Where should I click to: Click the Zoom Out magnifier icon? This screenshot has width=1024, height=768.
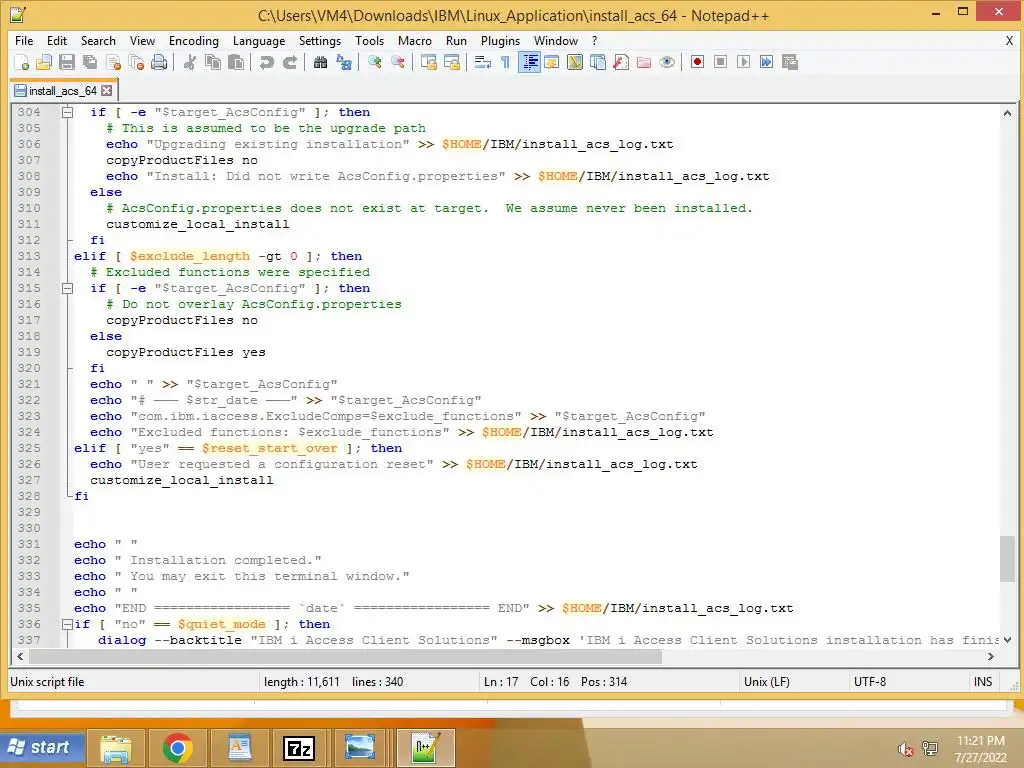click(x=397, y=62)
